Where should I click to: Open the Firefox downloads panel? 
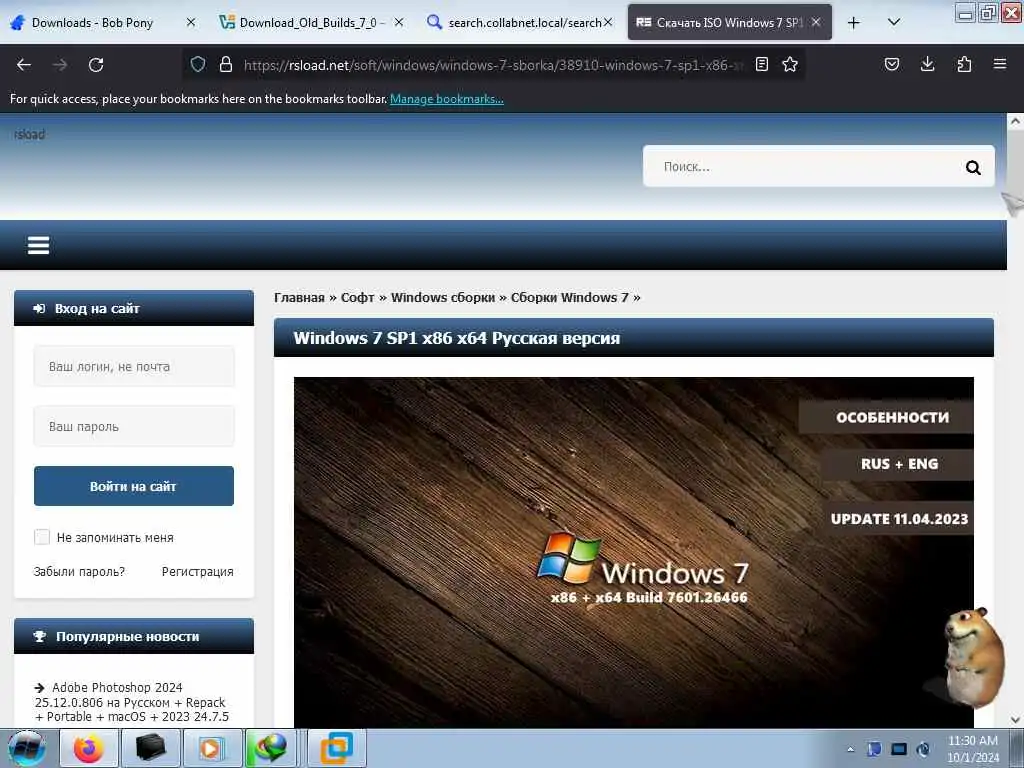(x=927, y=64)
